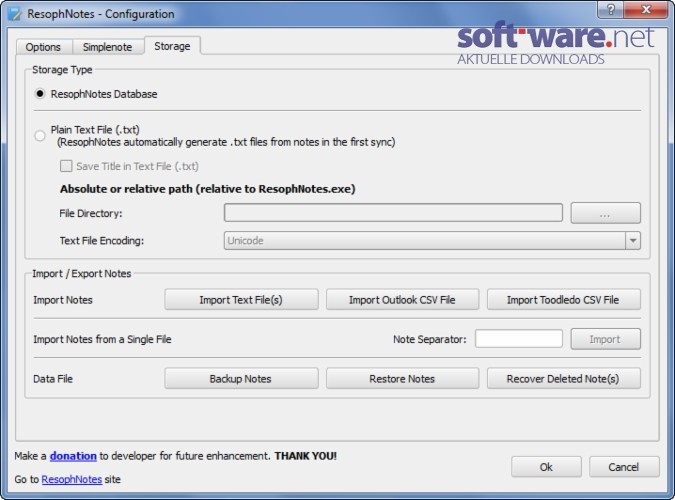Click the 'THANK YOU!' text
This screenshot has height=500, width=675.
coord(306,456)
